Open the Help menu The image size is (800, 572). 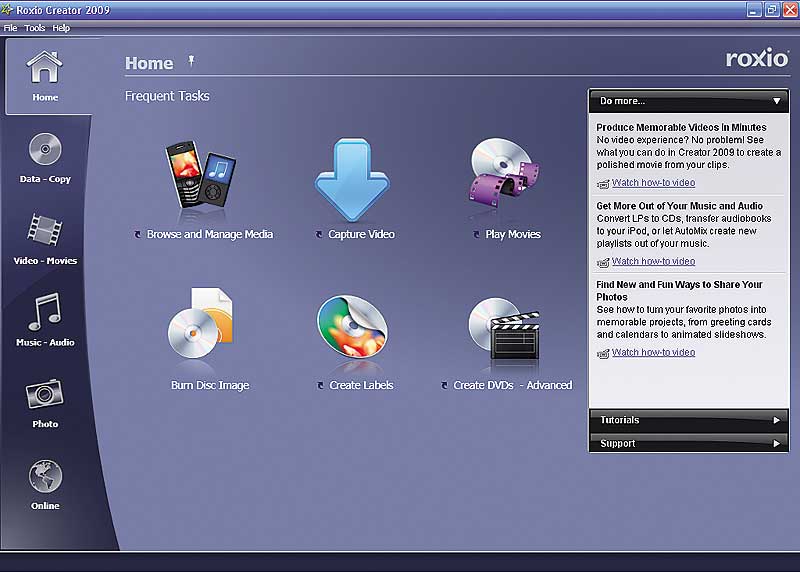point(61,28)
